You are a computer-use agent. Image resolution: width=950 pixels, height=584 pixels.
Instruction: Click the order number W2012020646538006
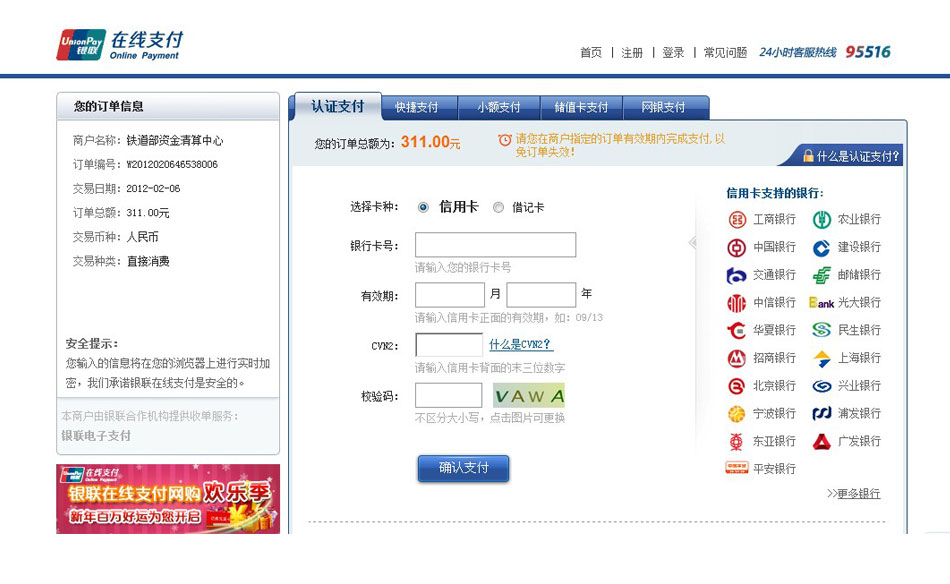pyautogui.click(x=172, y=165)
